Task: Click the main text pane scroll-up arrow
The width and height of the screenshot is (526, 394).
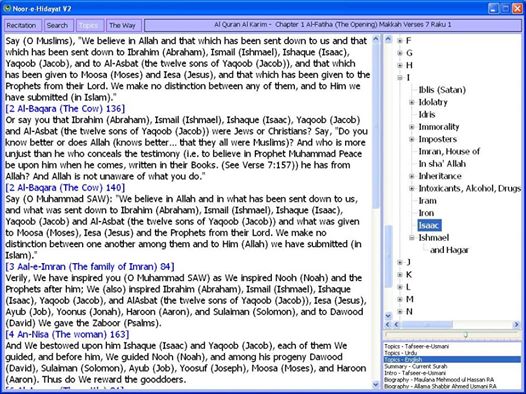Action: pyautogui.click(x=376, y=39)
